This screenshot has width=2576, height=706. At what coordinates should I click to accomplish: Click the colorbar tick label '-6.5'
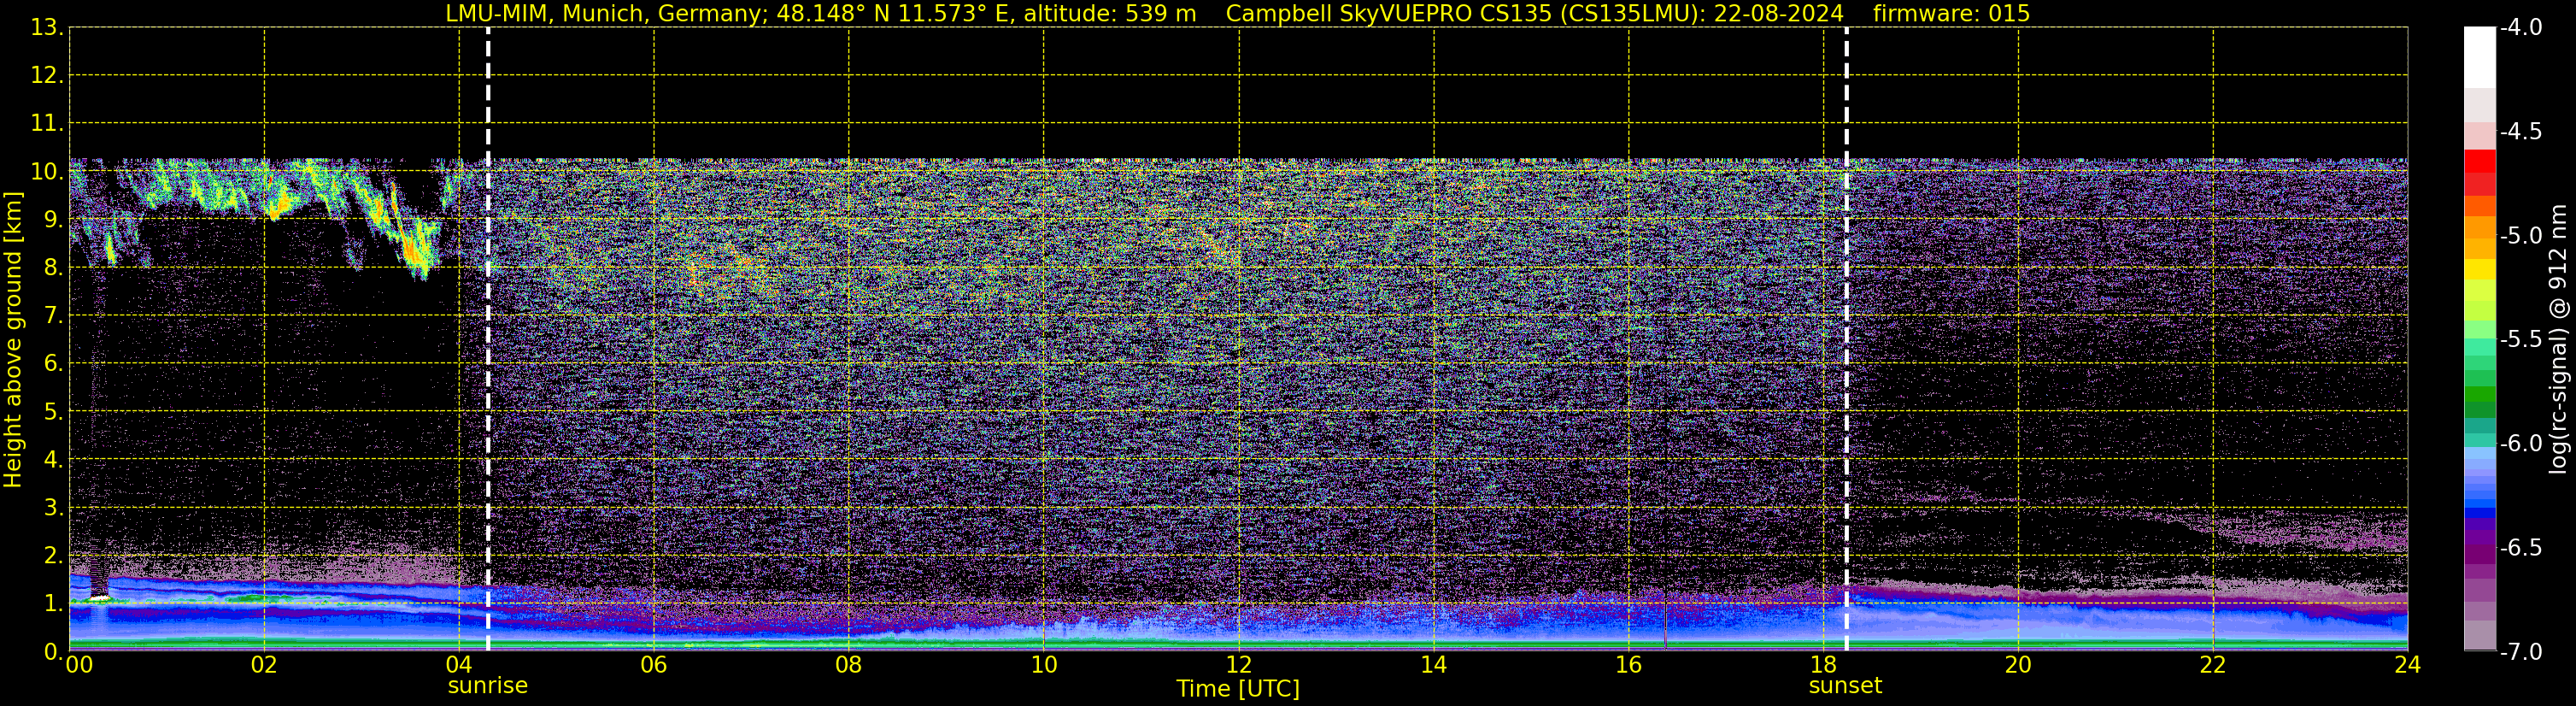2520,548
